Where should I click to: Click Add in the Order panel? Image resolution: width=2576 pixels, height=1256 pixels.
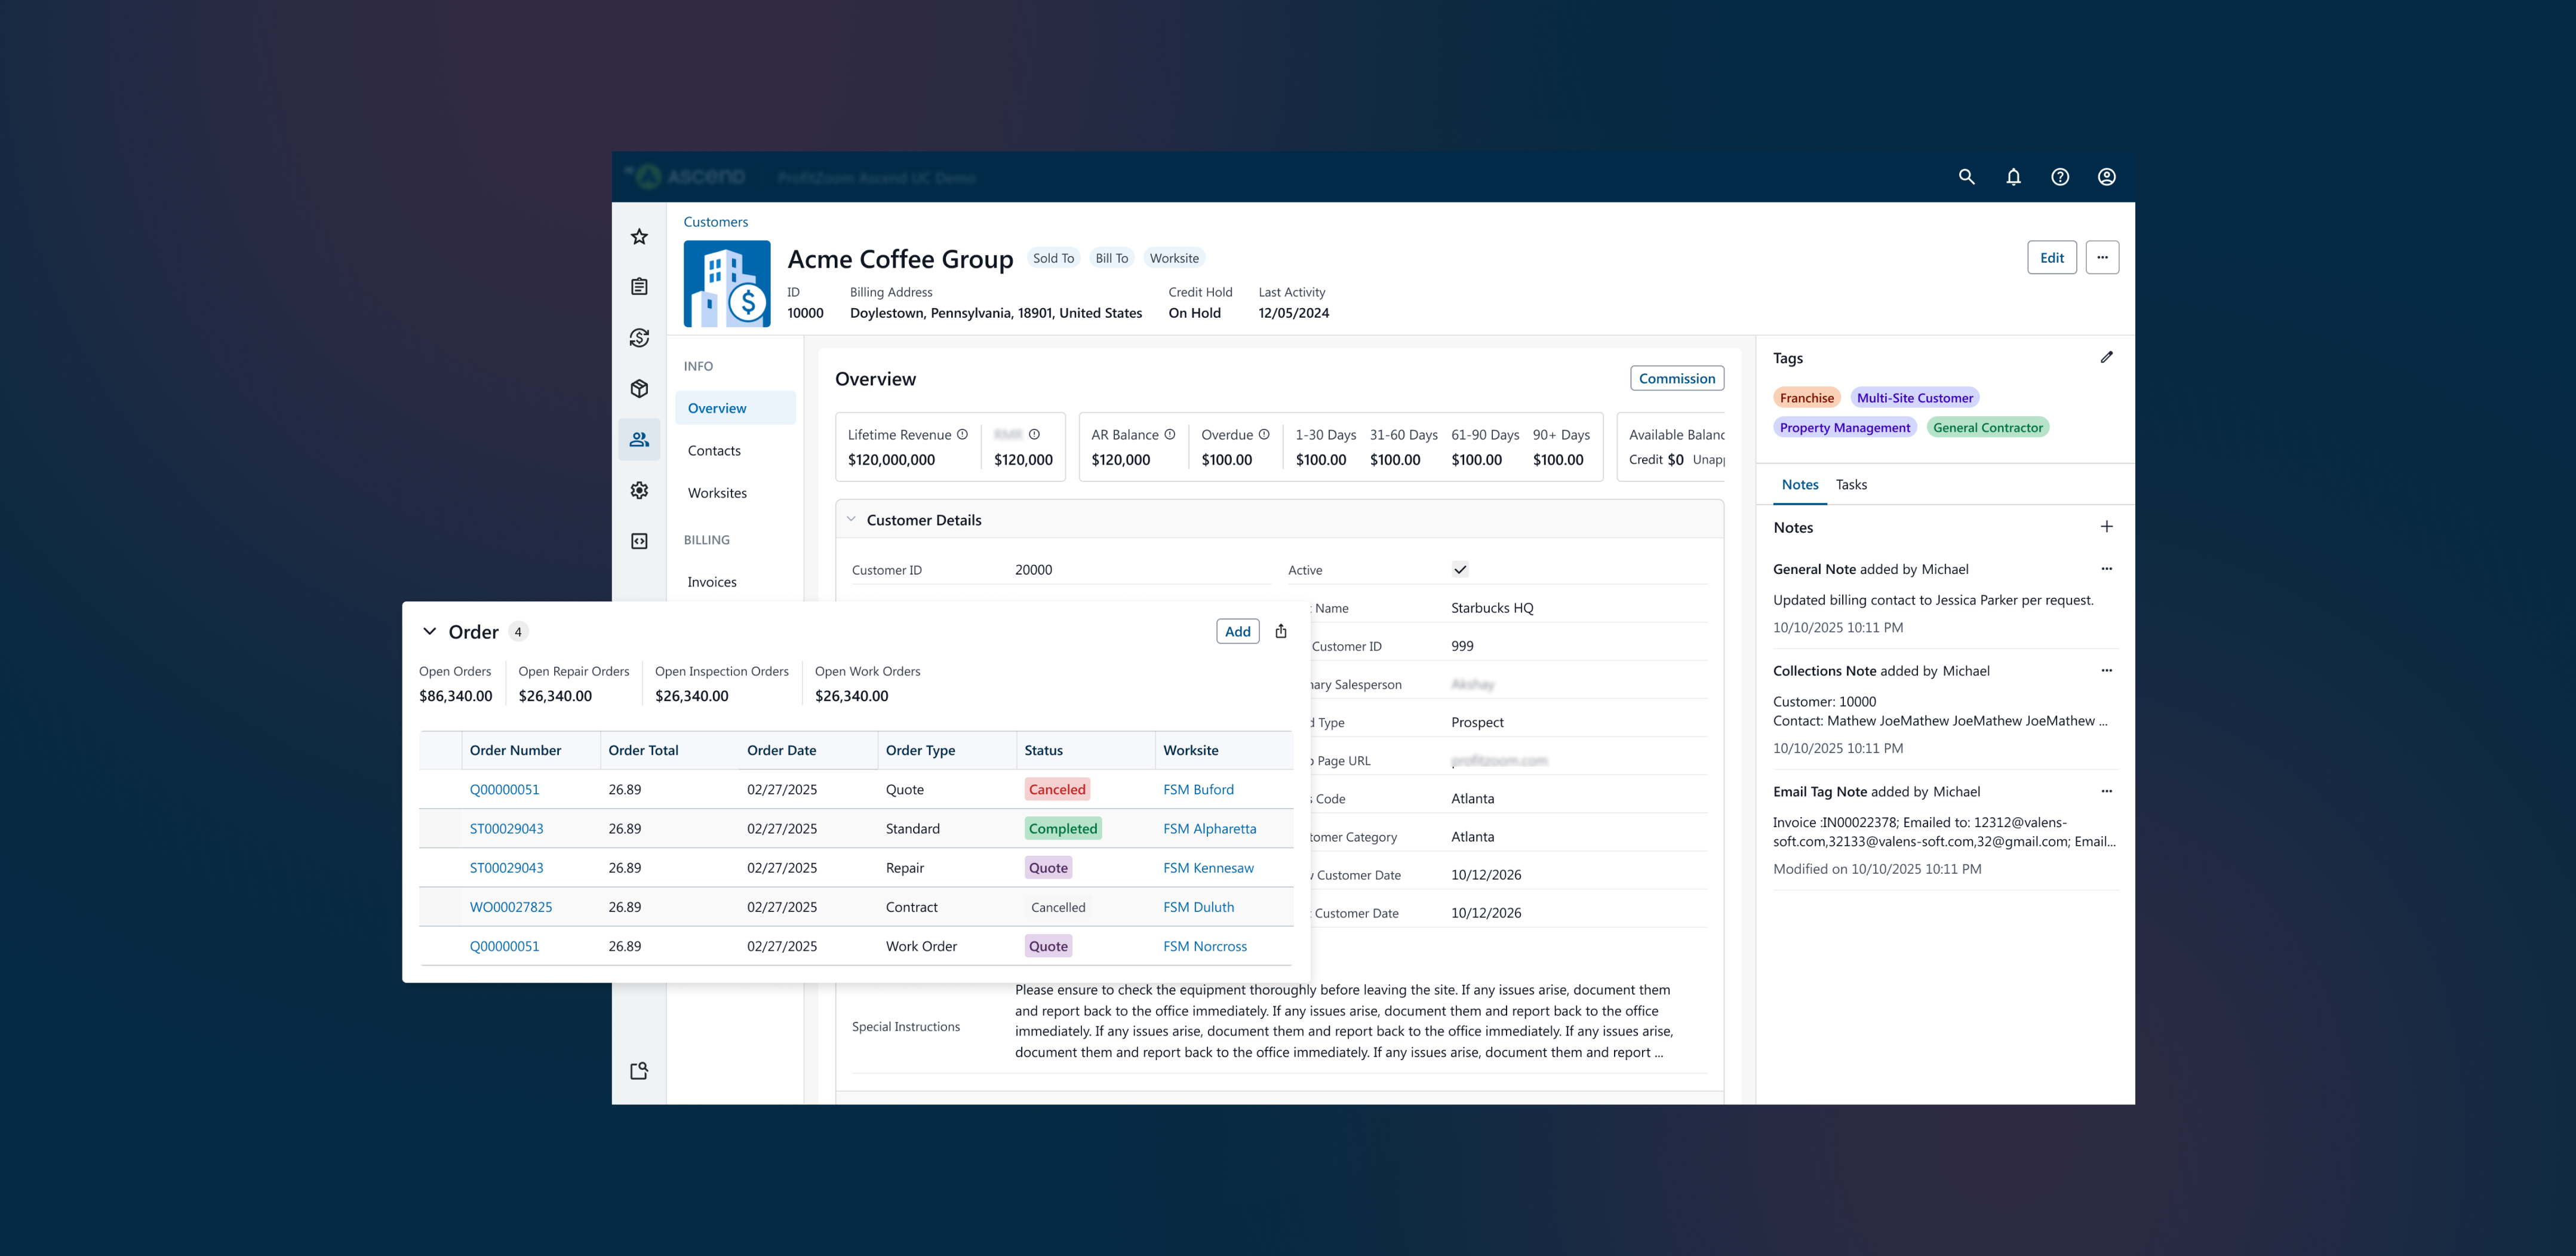click(x=1238, y=631)
